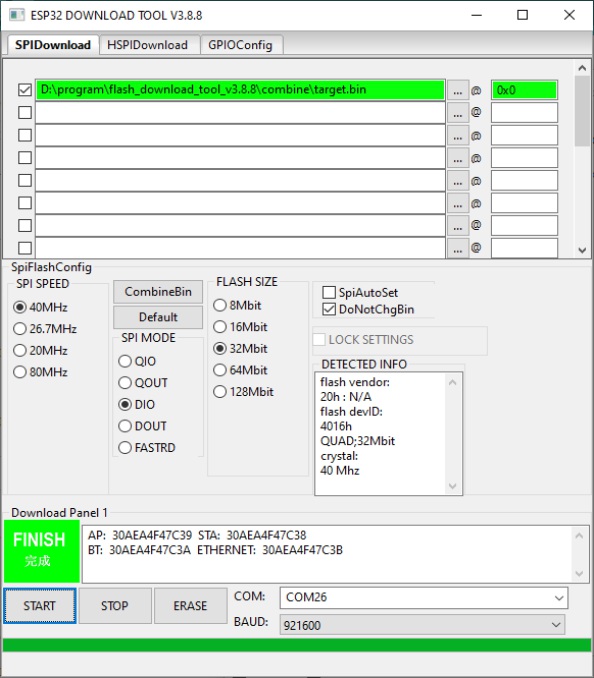The height and width of the screenshot is (678, 594).
Task: Click the 'ETHERNET: 30AEA4F47C3B' text
Action: click(x=270, y=550)
